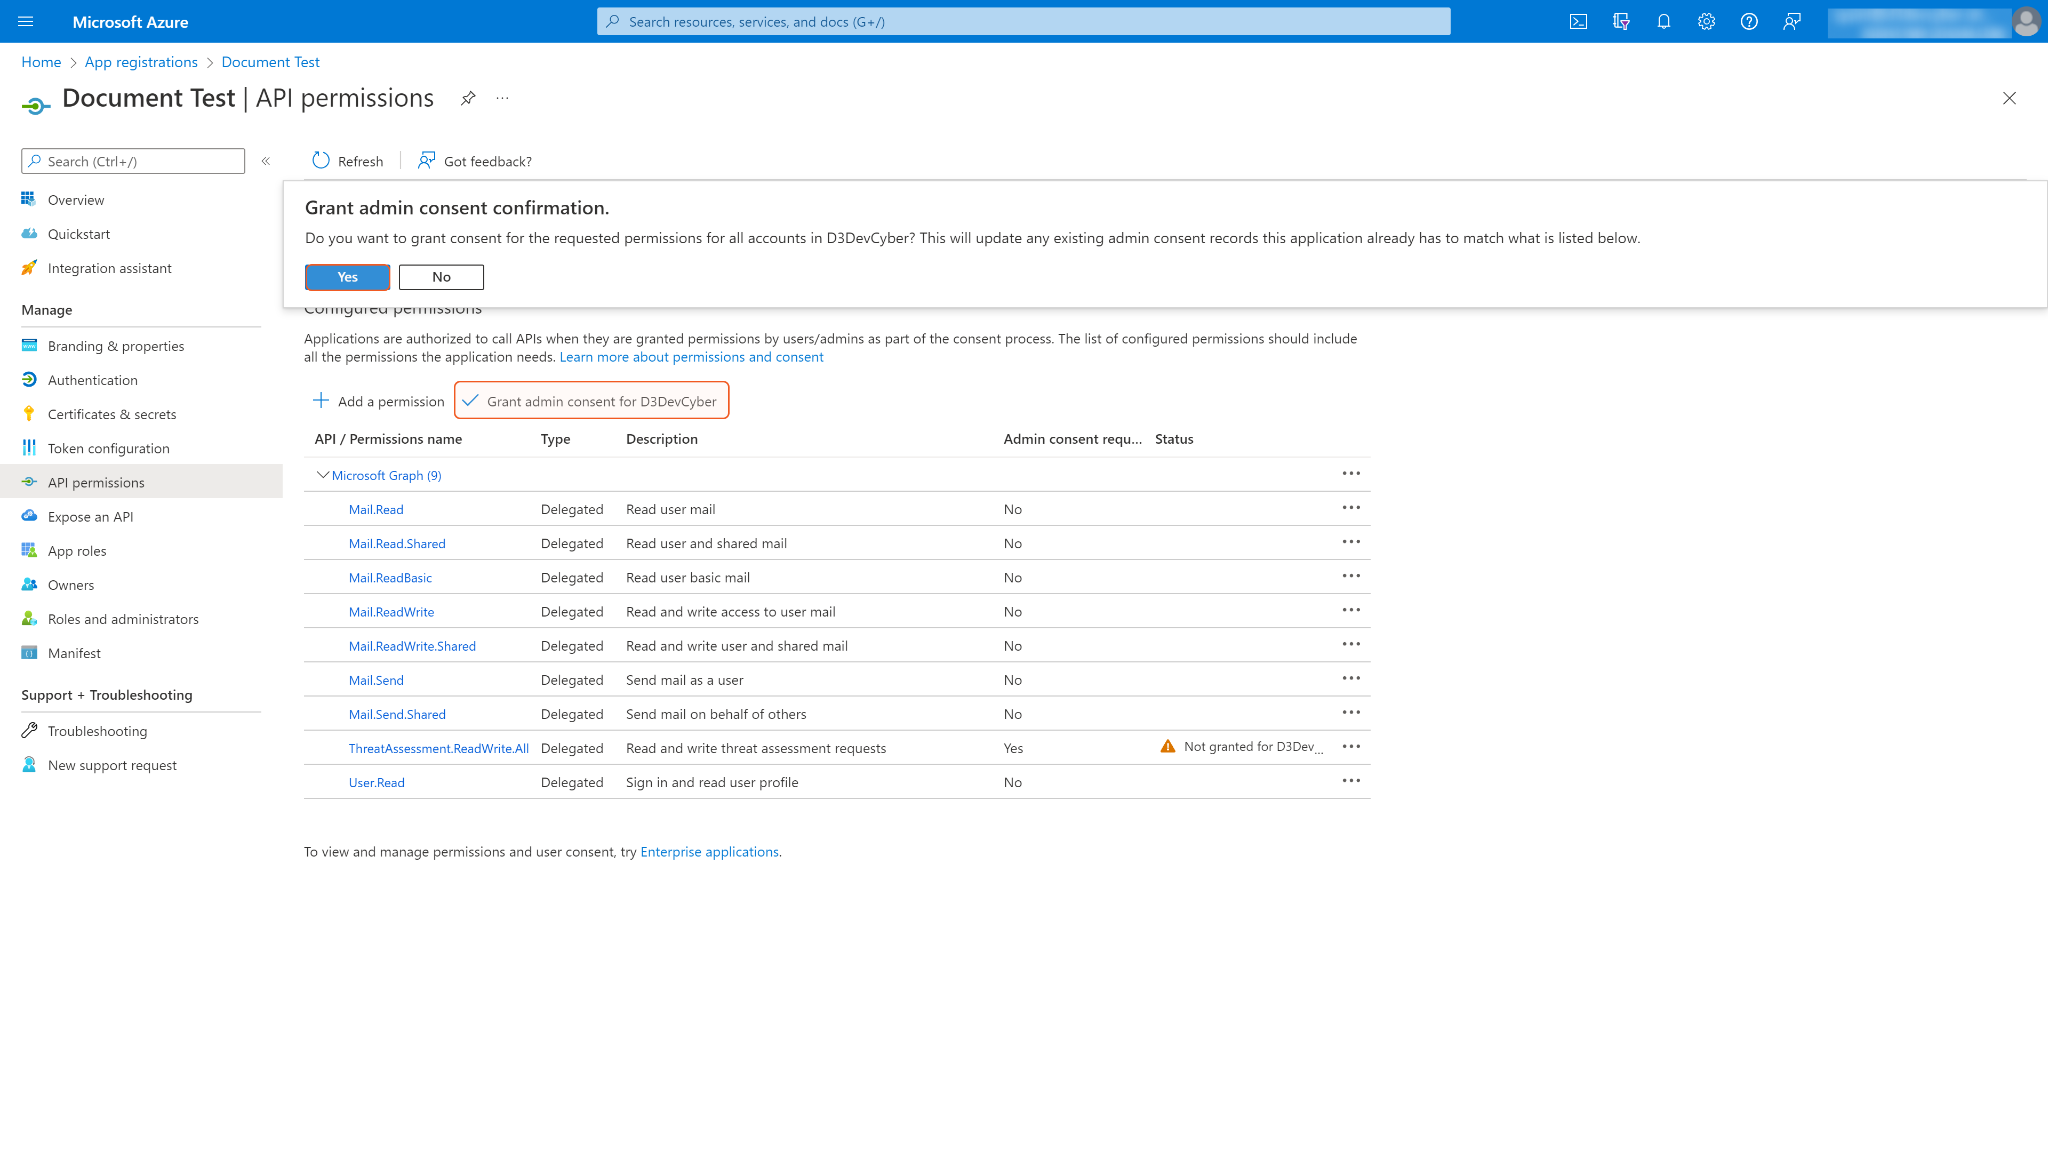Screen dimensions: 2048x1152
Task: Collapse the Microsoft Graph permissions group
Action: coord(322,475)
